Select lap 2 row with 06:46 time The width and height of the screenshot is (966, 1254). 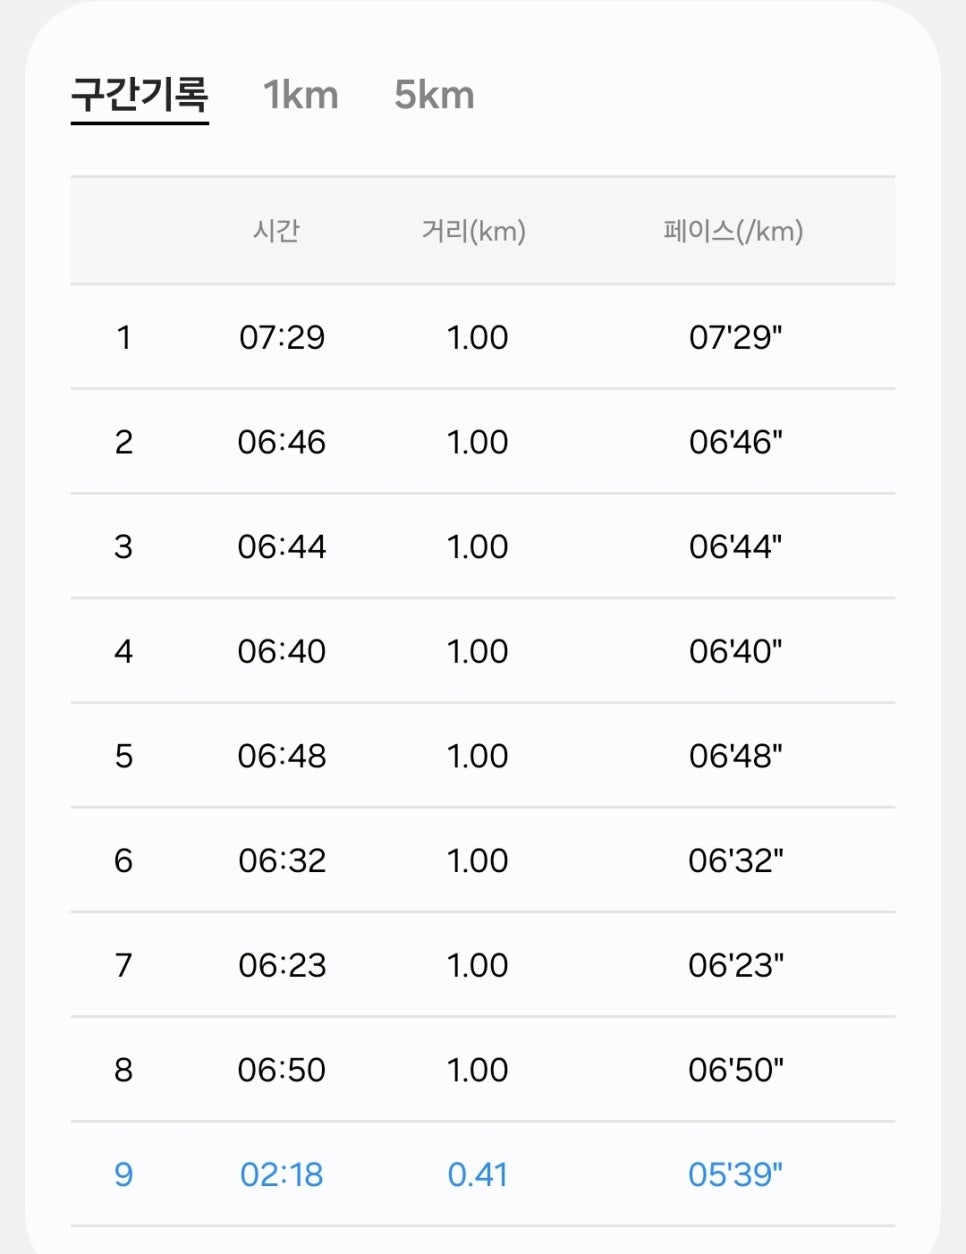[483, 442]
